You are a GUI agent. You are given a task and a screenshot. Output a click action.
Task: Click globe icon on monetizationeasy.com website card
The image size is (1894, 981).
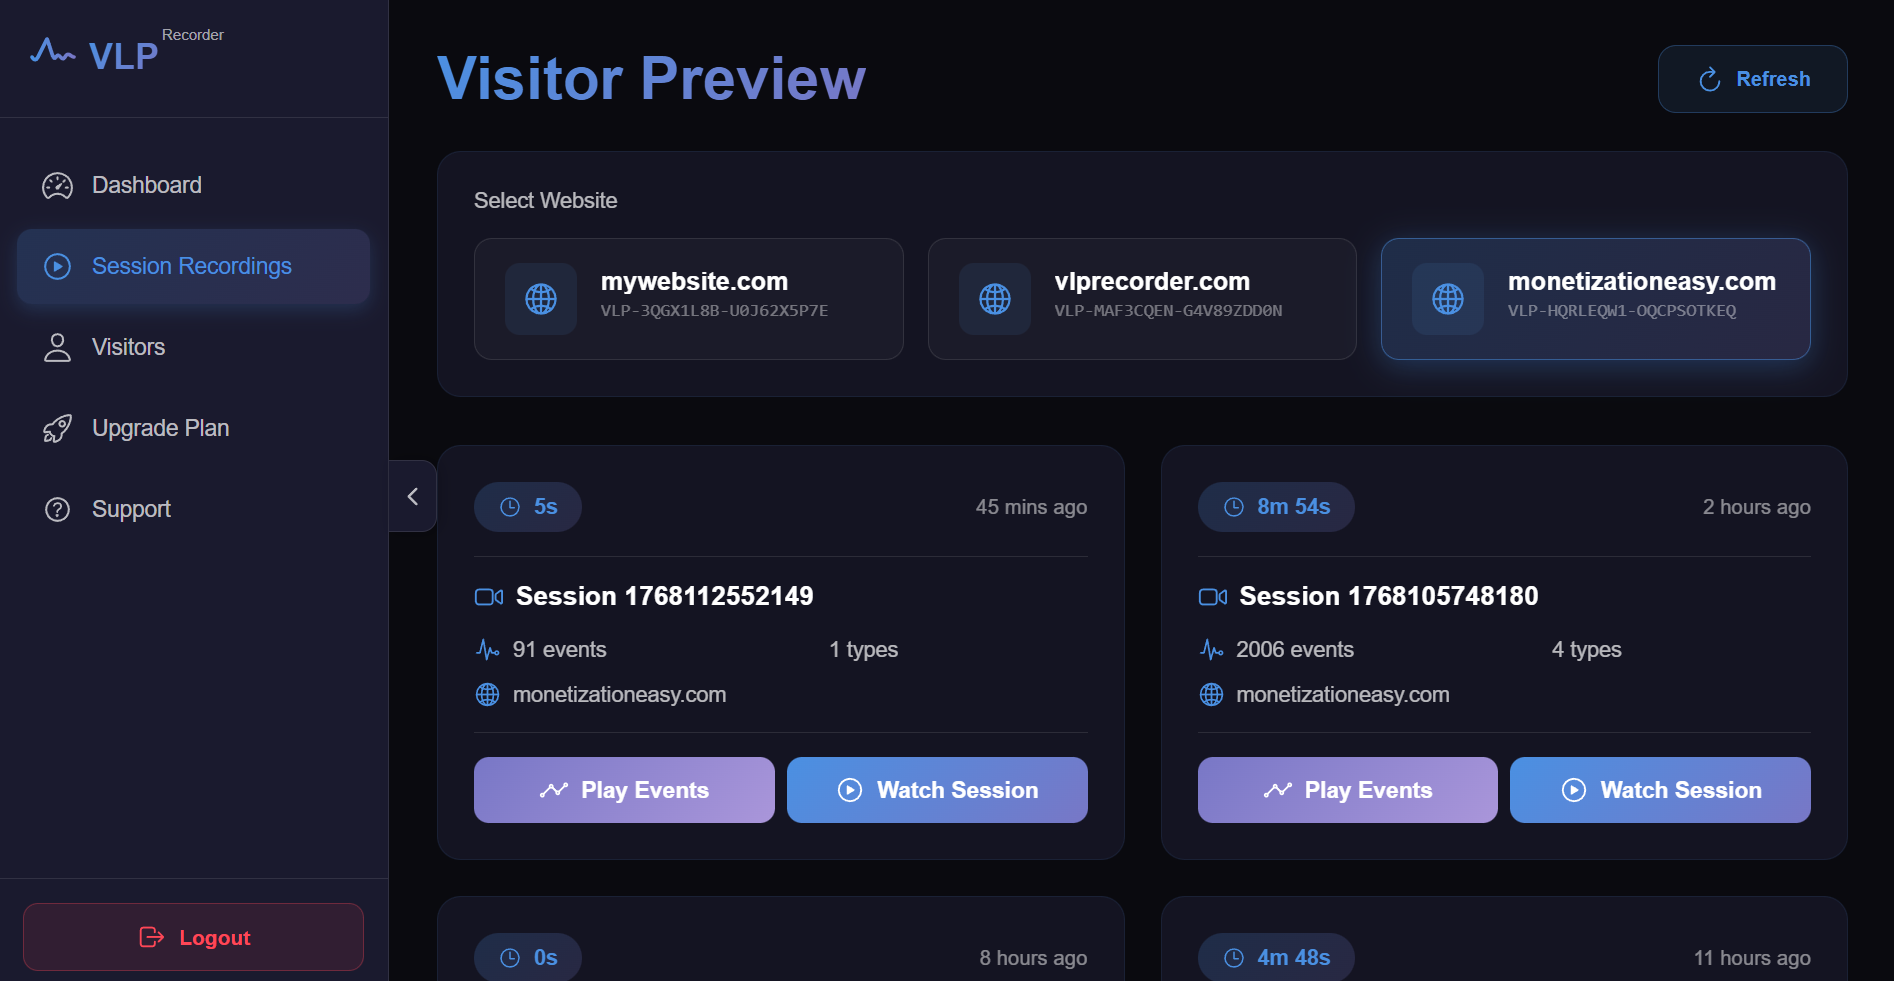1448,299
